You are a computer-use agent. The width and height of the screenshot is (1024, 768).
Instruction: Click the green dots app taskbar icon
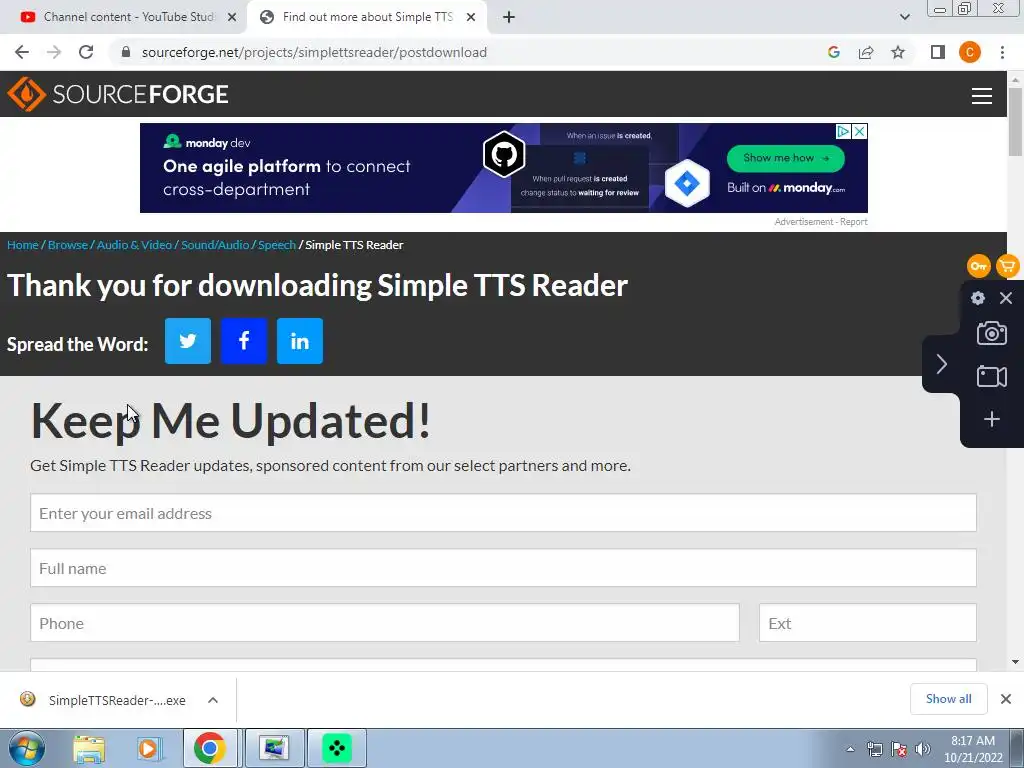tap(337, 748)
